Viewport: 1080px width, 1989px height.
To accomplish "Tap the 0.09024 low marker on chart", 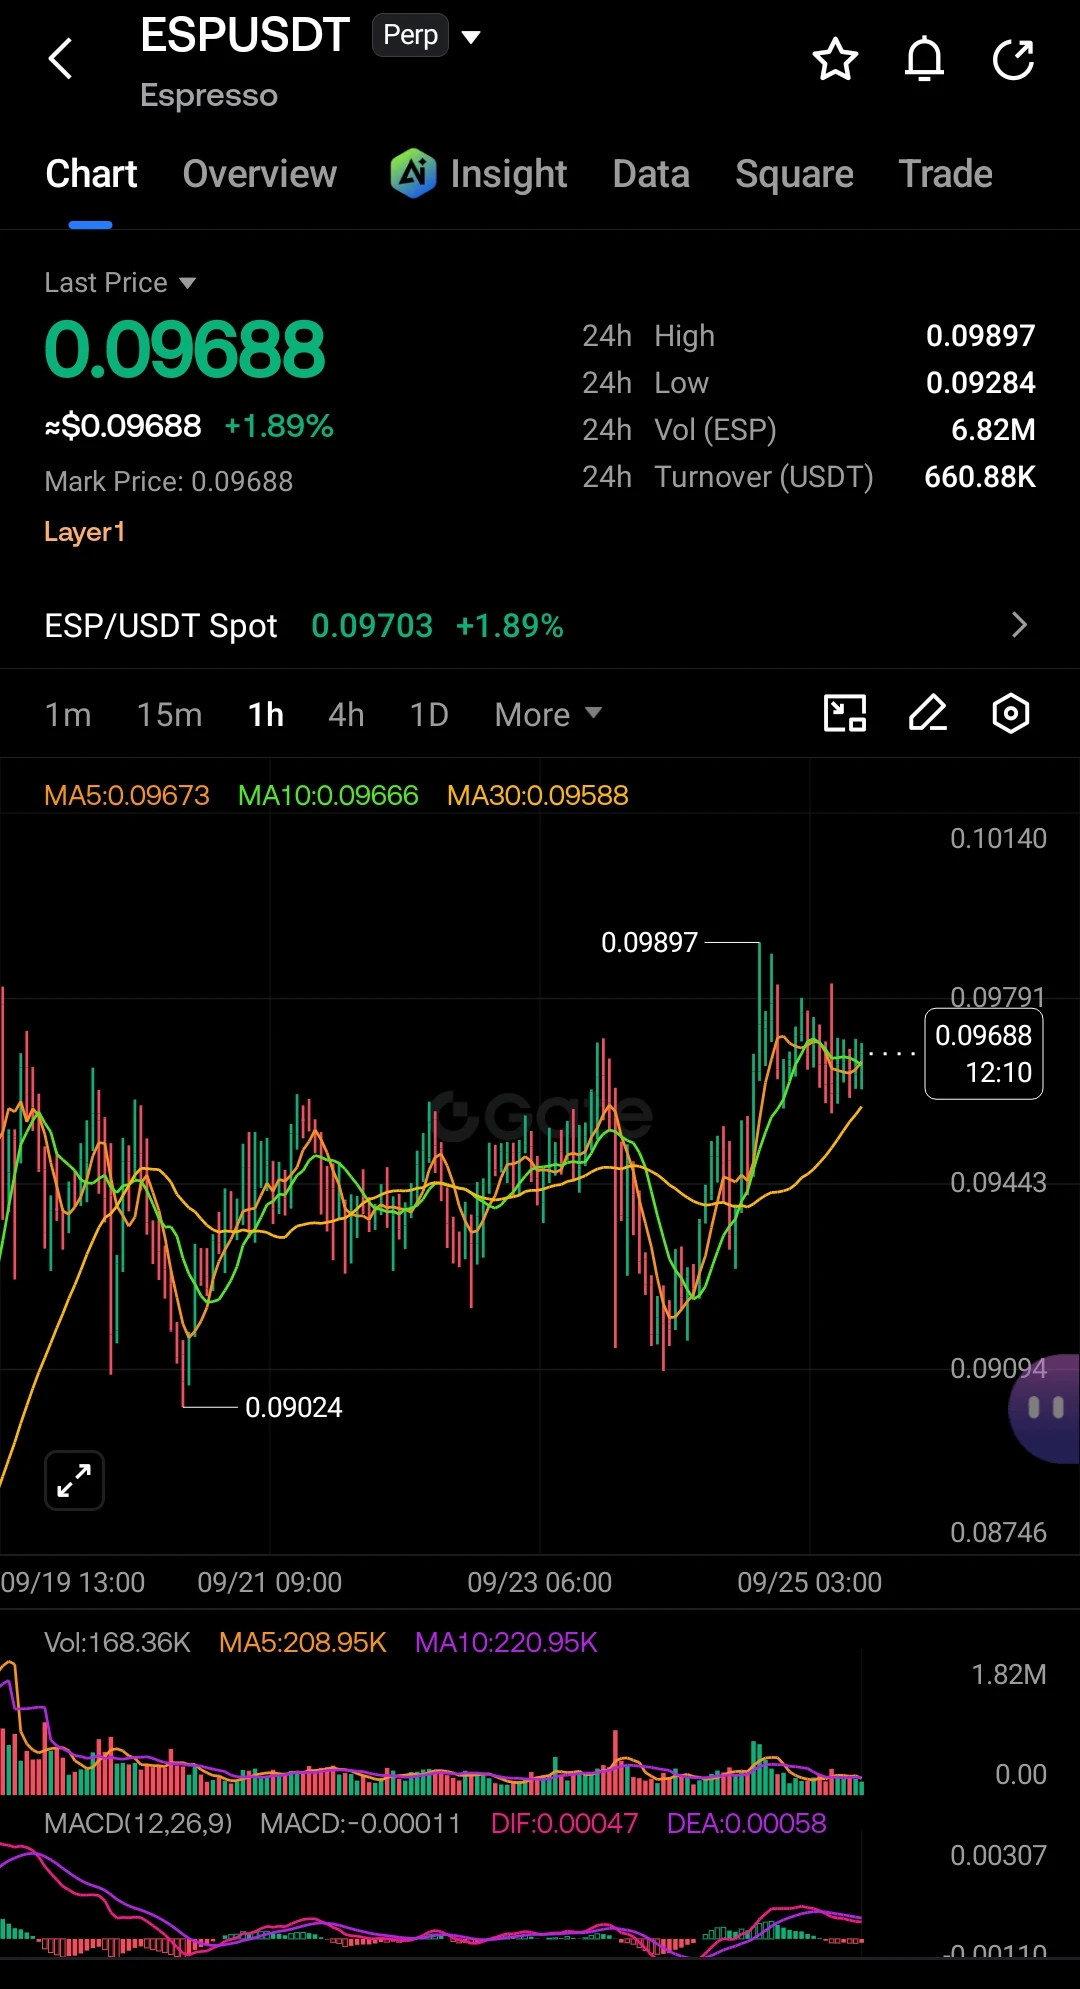I will pos(293,1407).
